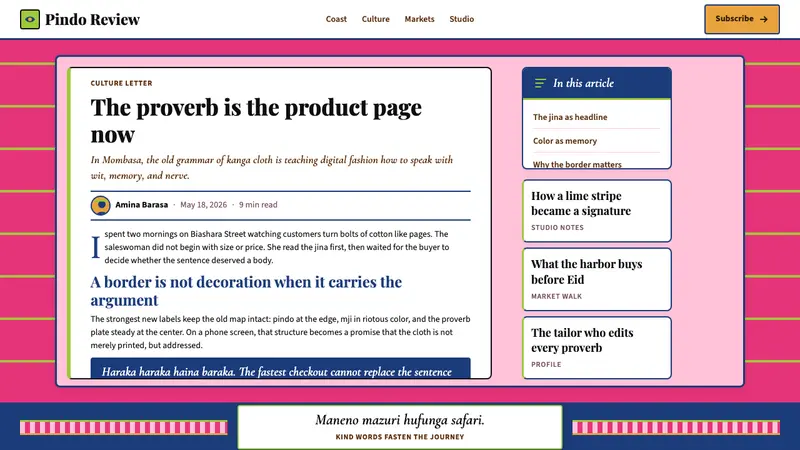Click the MARKET WALK tag
Screen dimensions: 800x450
pyautogui.click(x=557, y=296)
